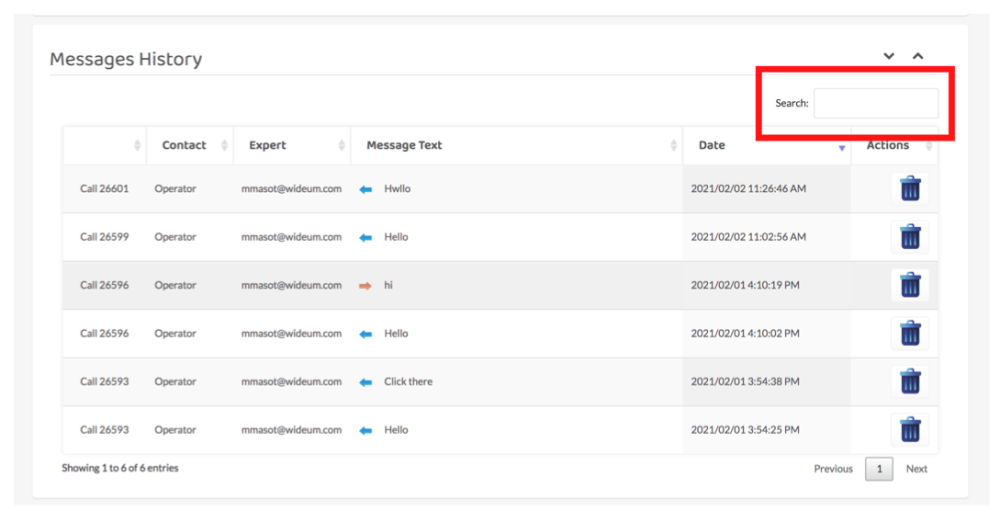Screen dimensions: 1000x511
Task: Click the trash icon for the 'hi' message
Action: [x=909, y=285]
